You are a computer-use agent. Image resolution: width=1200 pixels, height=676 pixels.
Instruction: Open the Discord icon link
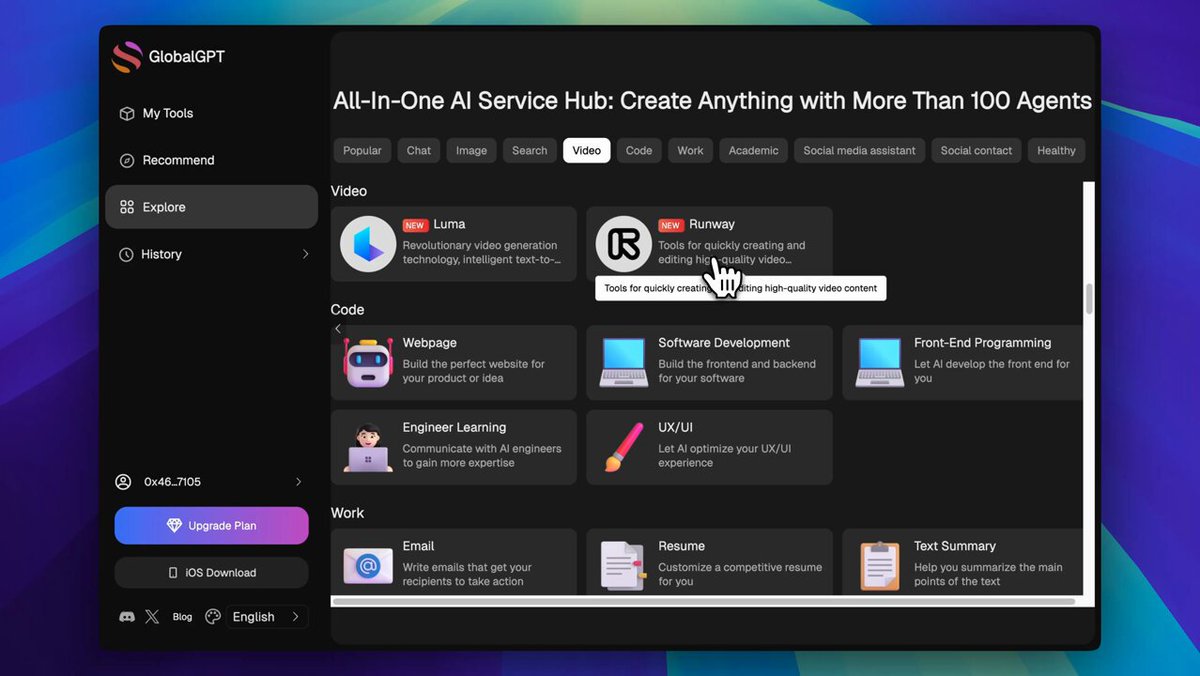coord(127,617)
